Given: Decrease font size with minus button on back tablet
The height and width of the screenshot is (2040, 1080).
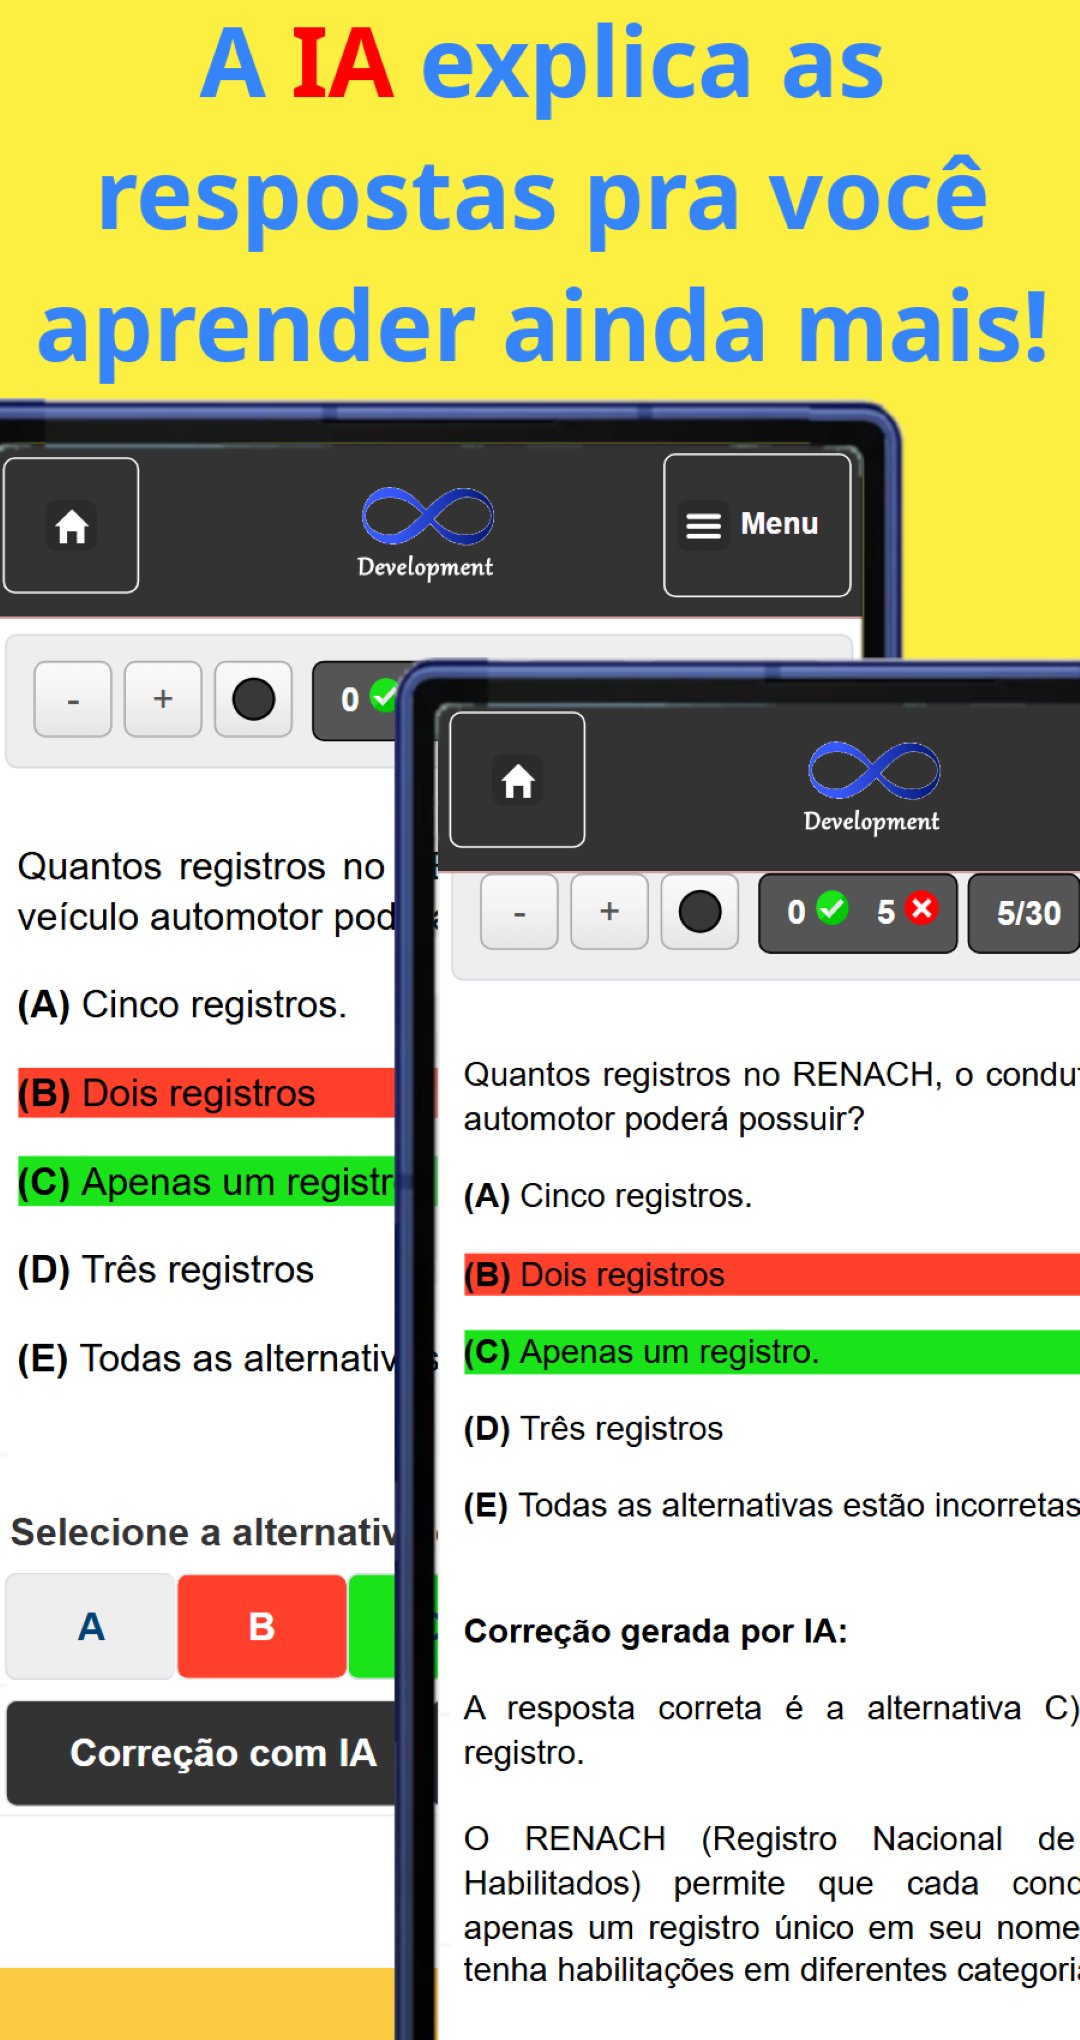Looking at the screenshot, I should click(x=73, y=700).
